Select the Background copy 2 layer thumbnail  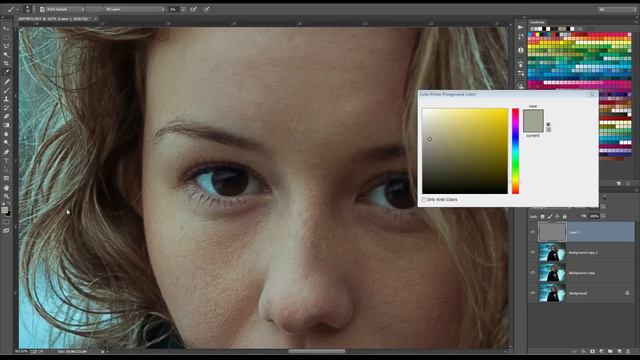552,252
